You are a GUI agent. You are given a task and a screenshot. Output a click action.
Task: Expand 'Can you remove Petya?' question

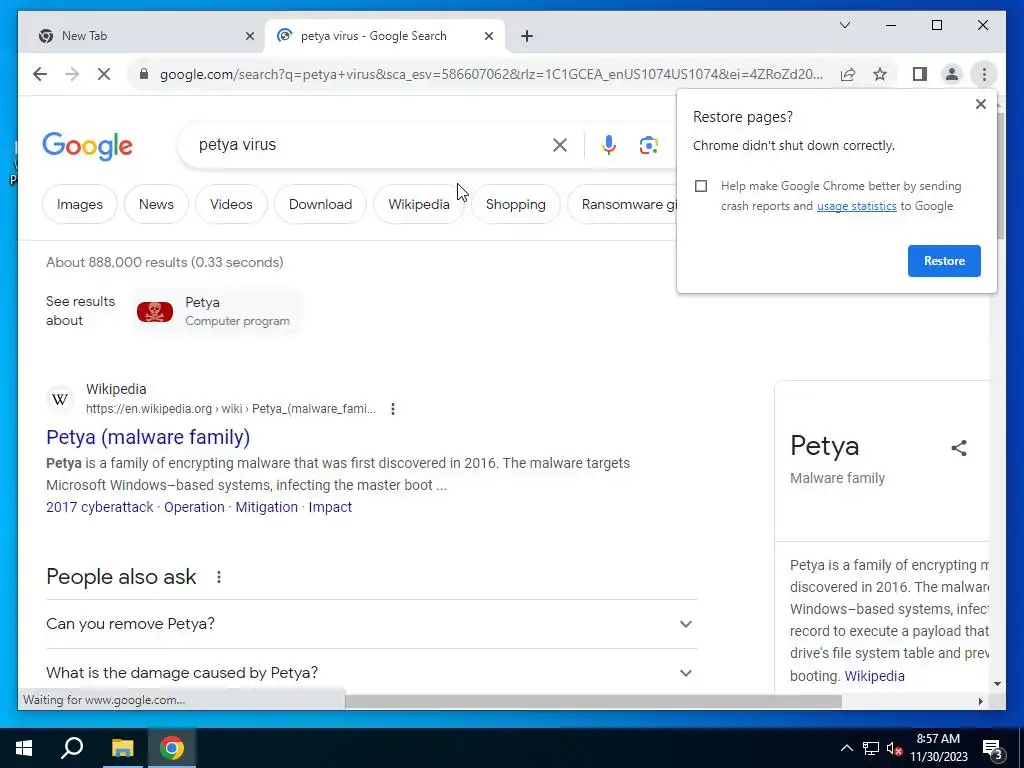(372, 624)
